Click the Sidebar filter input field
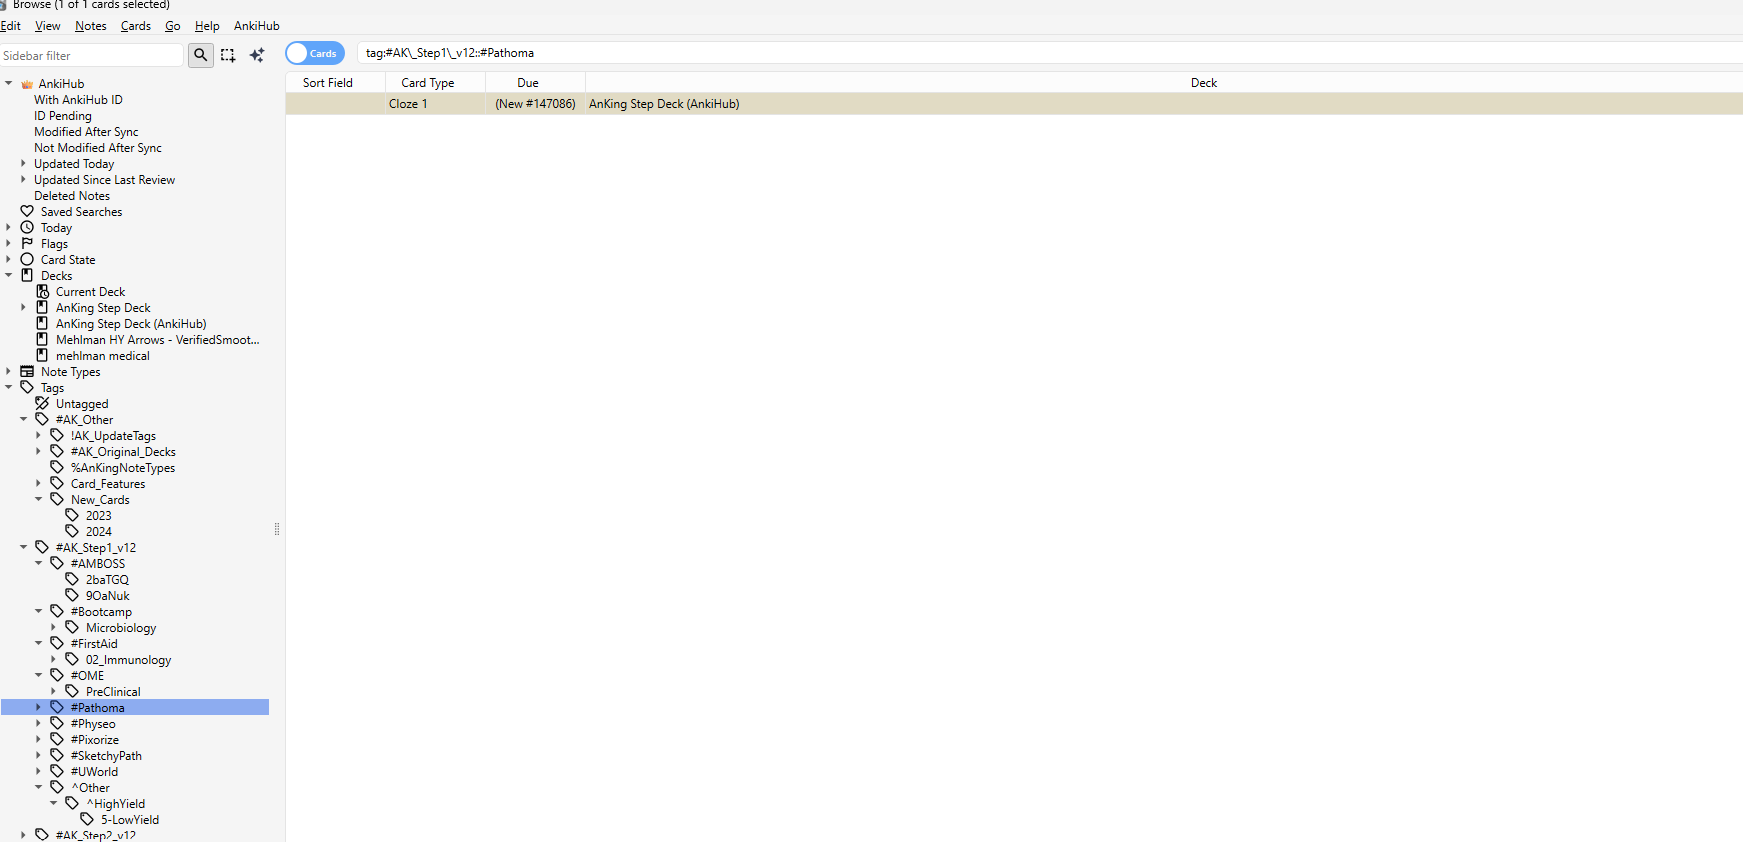 (x=92, y=56)
